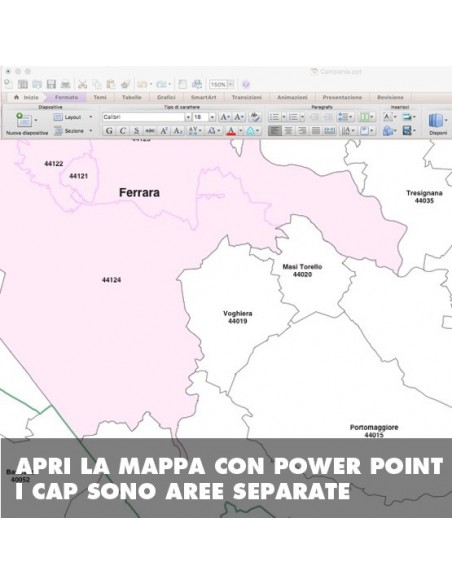Open the font size dropdown arrow
The height and width of the screenshot is (584, 452).
212,117
